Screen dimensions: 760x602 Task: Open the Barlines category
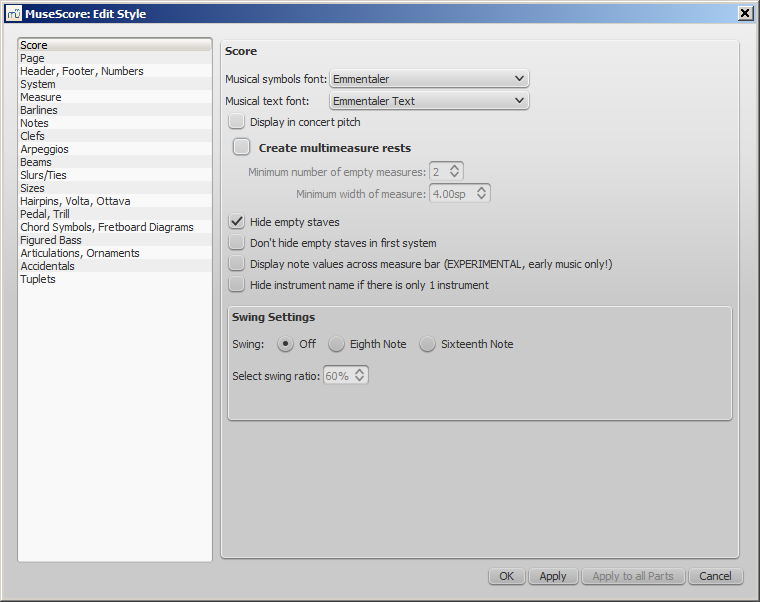pos(115,110)
